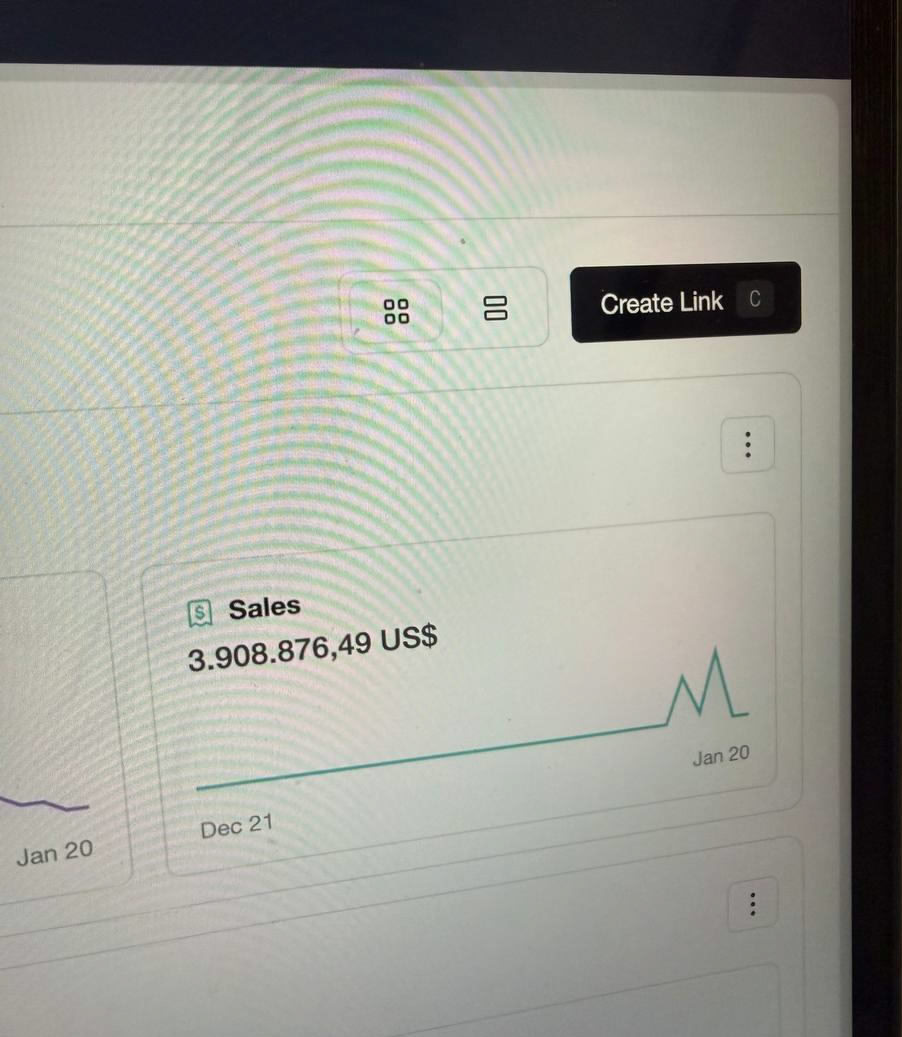Click the 3.908.876,49 US$ sales total
The image size is (902, 1037).
tap(313, 649)
